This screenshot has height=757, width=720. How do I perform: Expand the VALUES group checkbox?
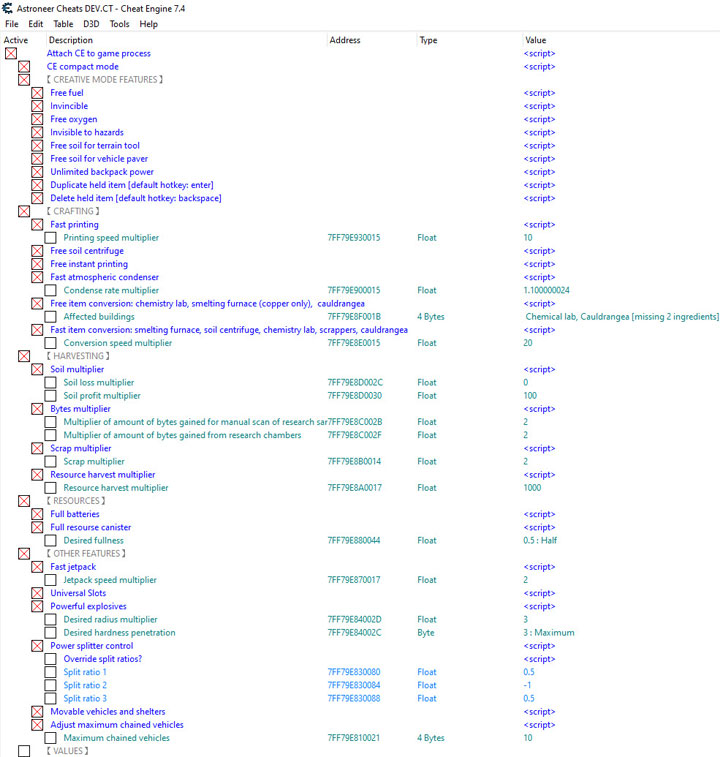tap(24, 751)
